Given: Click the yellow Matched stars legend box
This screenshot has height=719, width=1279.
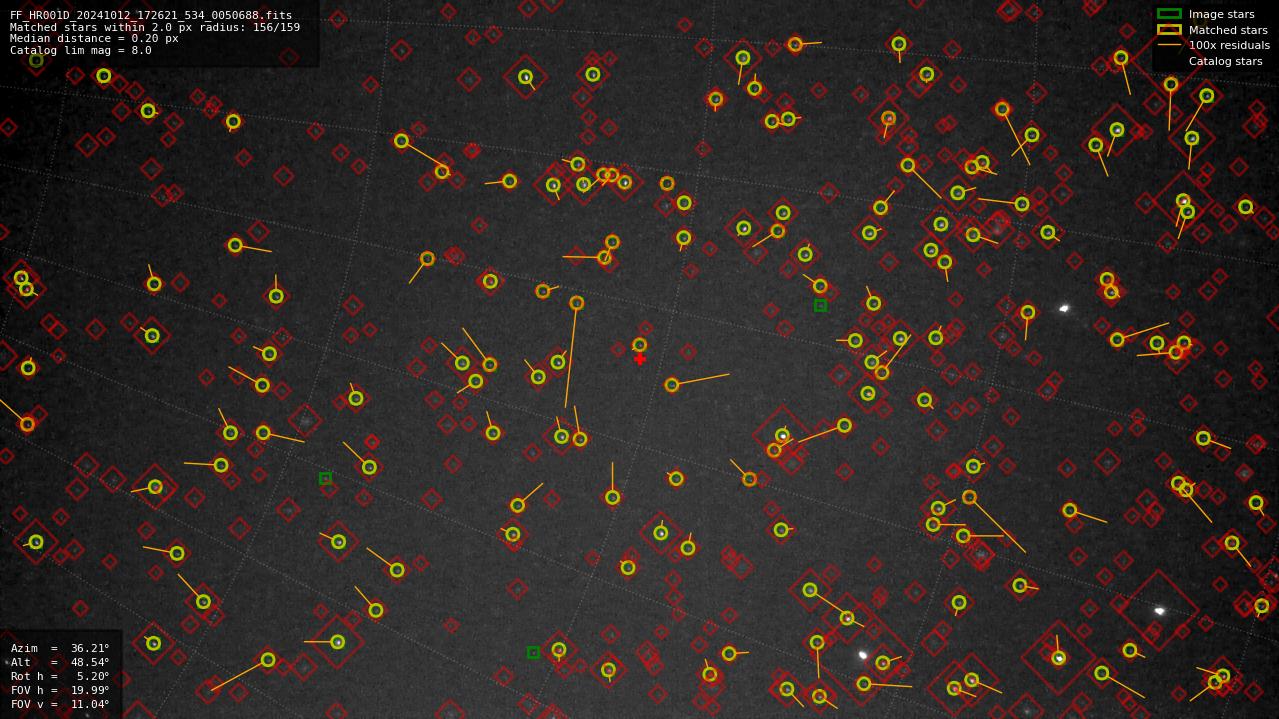Looking at the screenshot, I should coord(1169,30).
